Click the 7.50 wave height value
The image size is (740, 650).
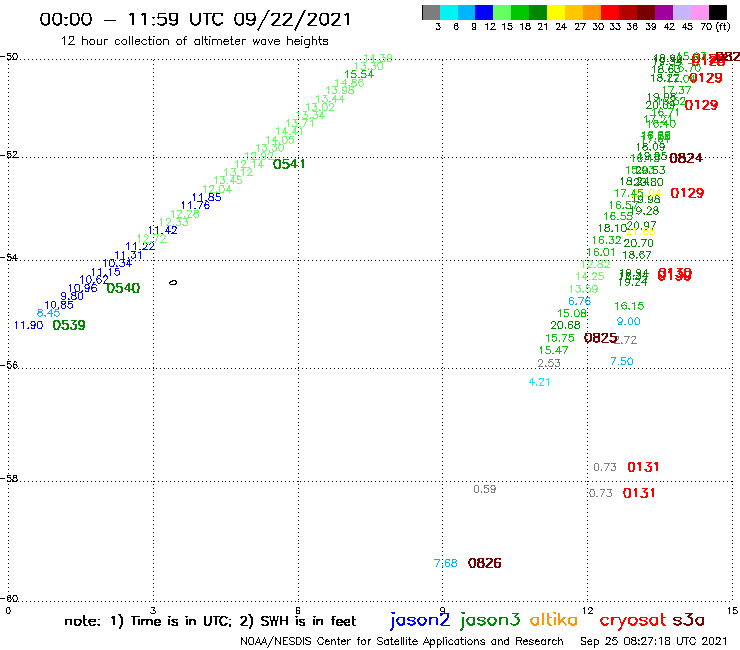[622, 362]
